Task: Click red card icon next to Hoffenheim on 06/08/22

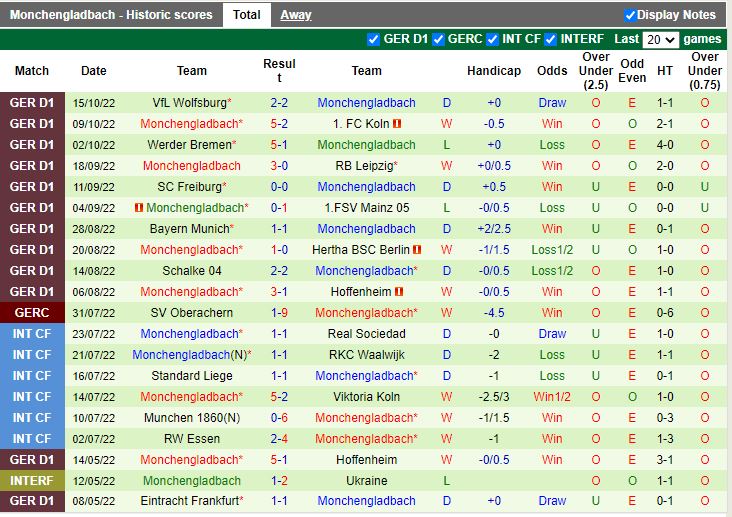Action: click(x=399, y=292)
